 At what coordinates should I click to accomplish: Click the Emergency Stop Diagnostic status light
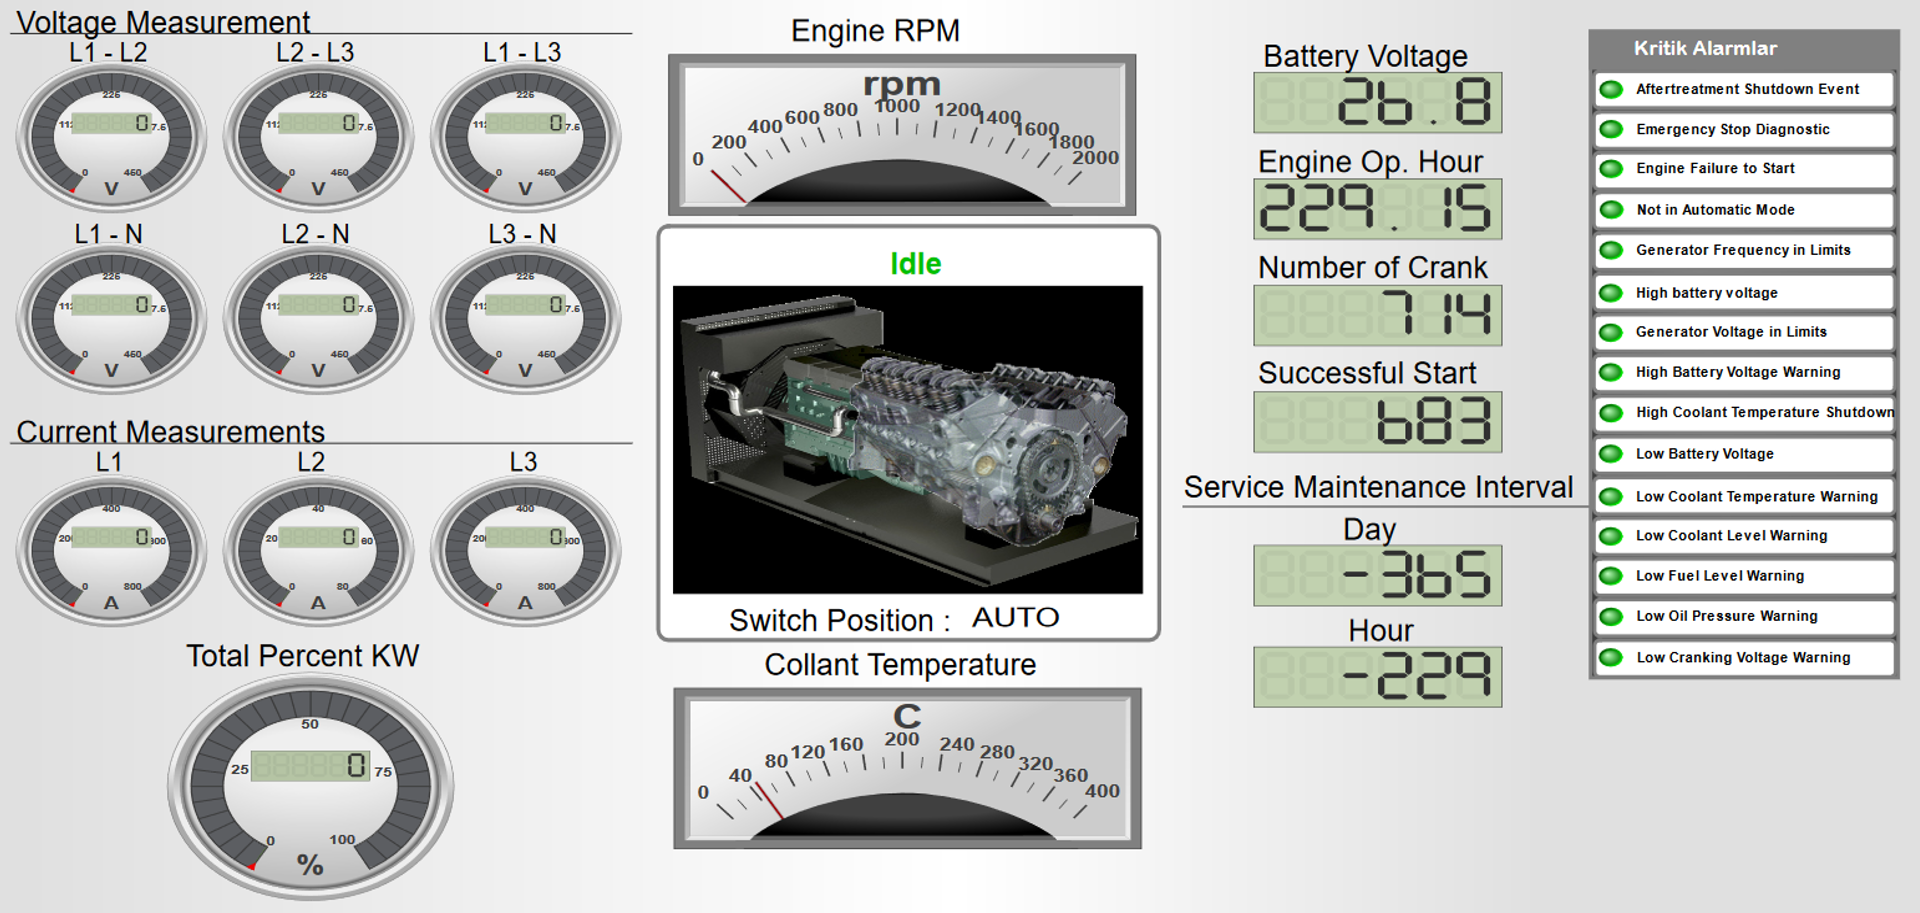(1611, 129)
